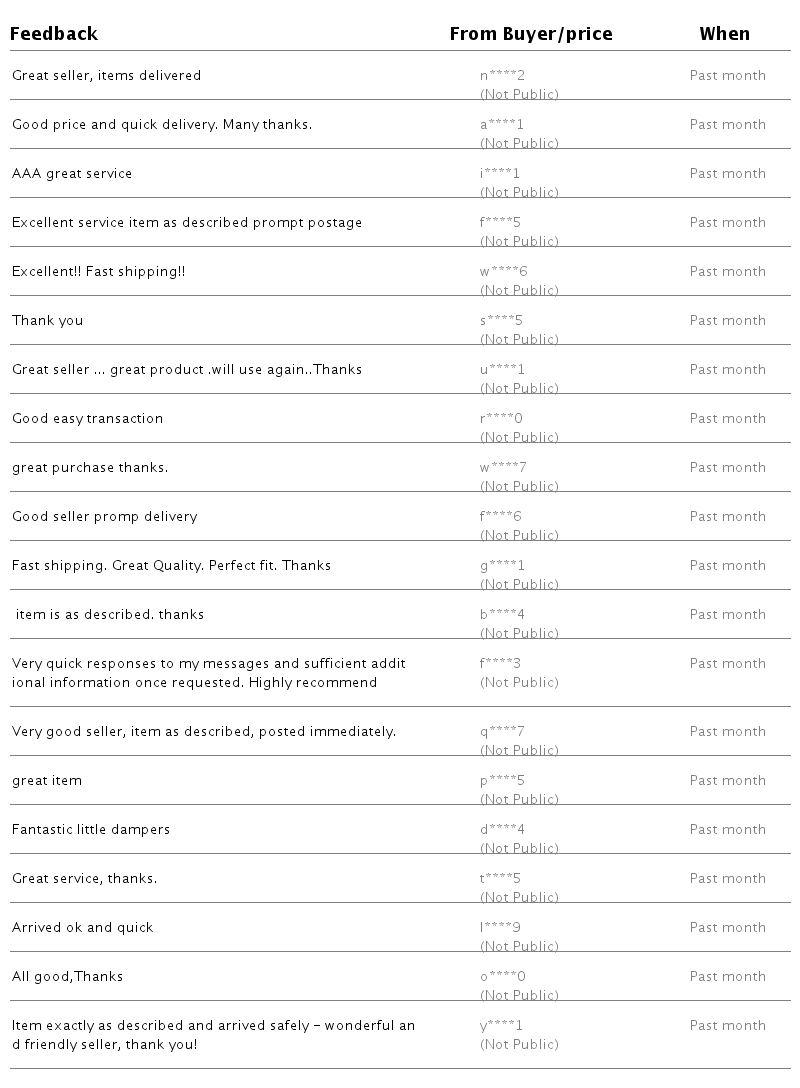Viewport: 800px width, 1088px height.
Task: Click the "Fantastic little dampers" comment
Action: 91,830
